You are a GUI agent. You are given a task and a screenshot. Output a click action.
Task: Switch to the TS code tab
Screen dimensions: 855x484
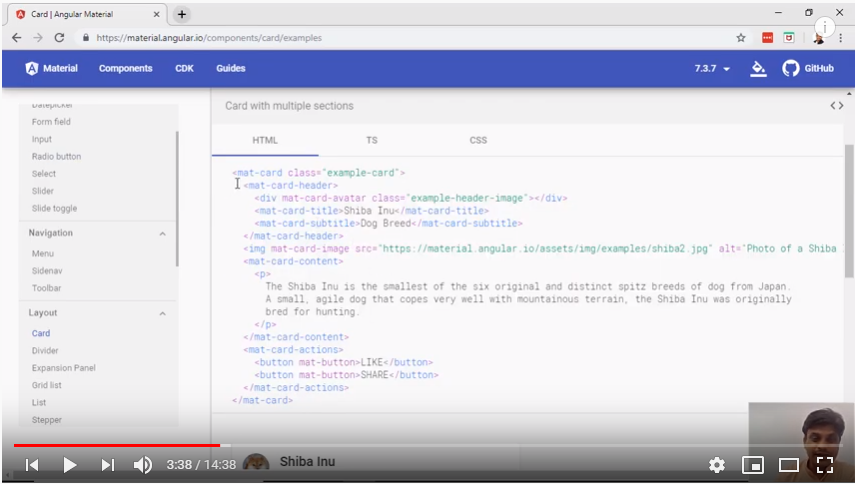[x=371, y=140]
